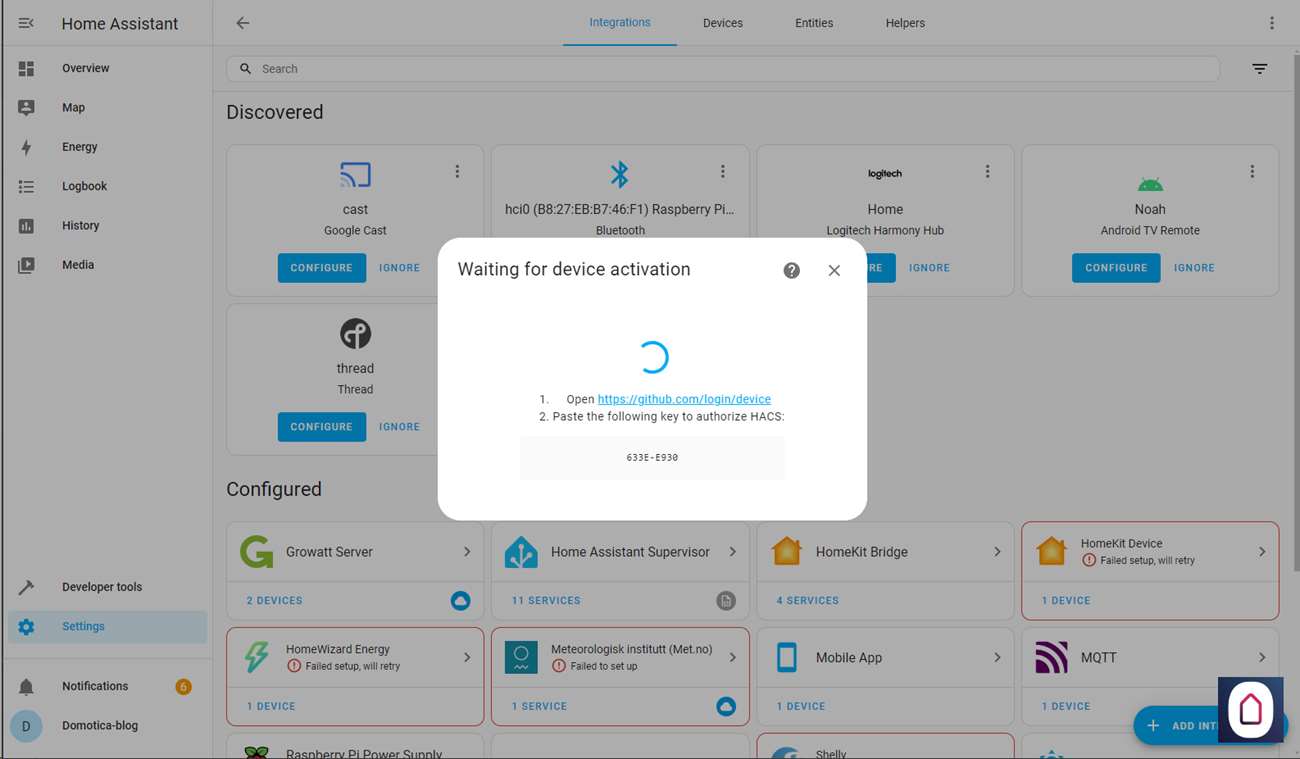Open options menu for the Bluetooth card
This screenshot has height=759, width=1300.
click(x=722, y=172)
